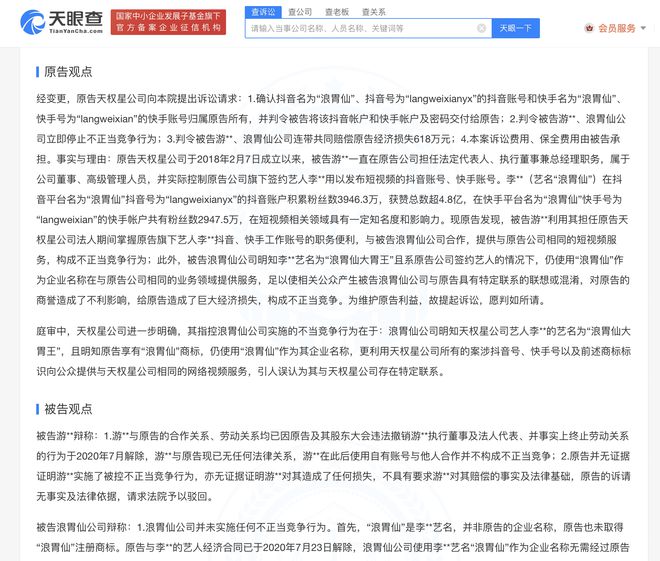Open the 会员服务 link
Image resolution: width=660 pixels, height=561 pixels.
[x=616, y=29]
